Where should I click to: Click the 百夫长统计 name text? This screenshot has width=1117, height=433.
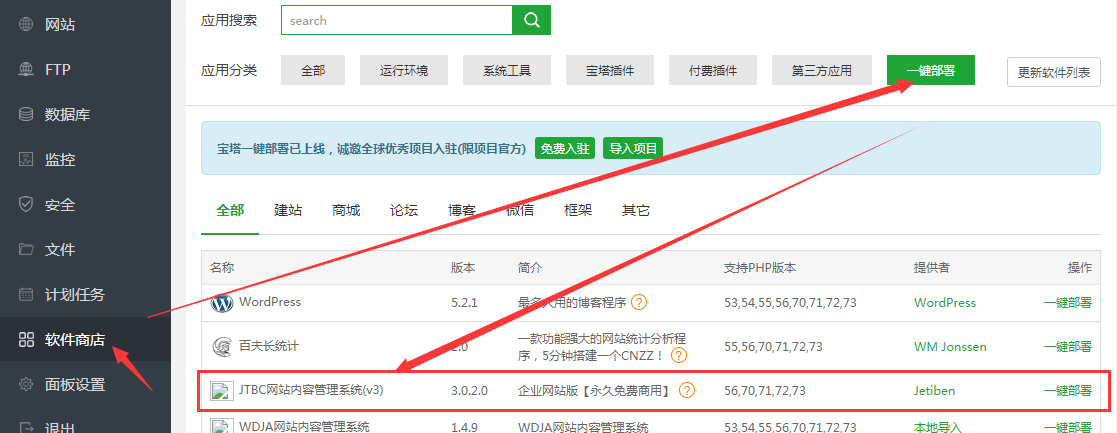pos(269,346)
